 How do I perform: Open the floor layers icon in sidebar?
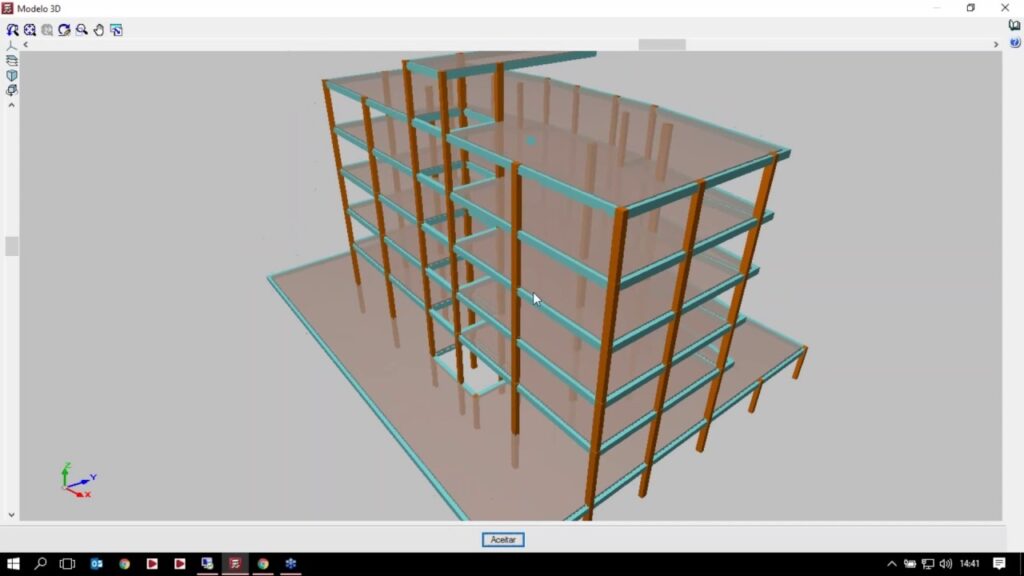12,61
